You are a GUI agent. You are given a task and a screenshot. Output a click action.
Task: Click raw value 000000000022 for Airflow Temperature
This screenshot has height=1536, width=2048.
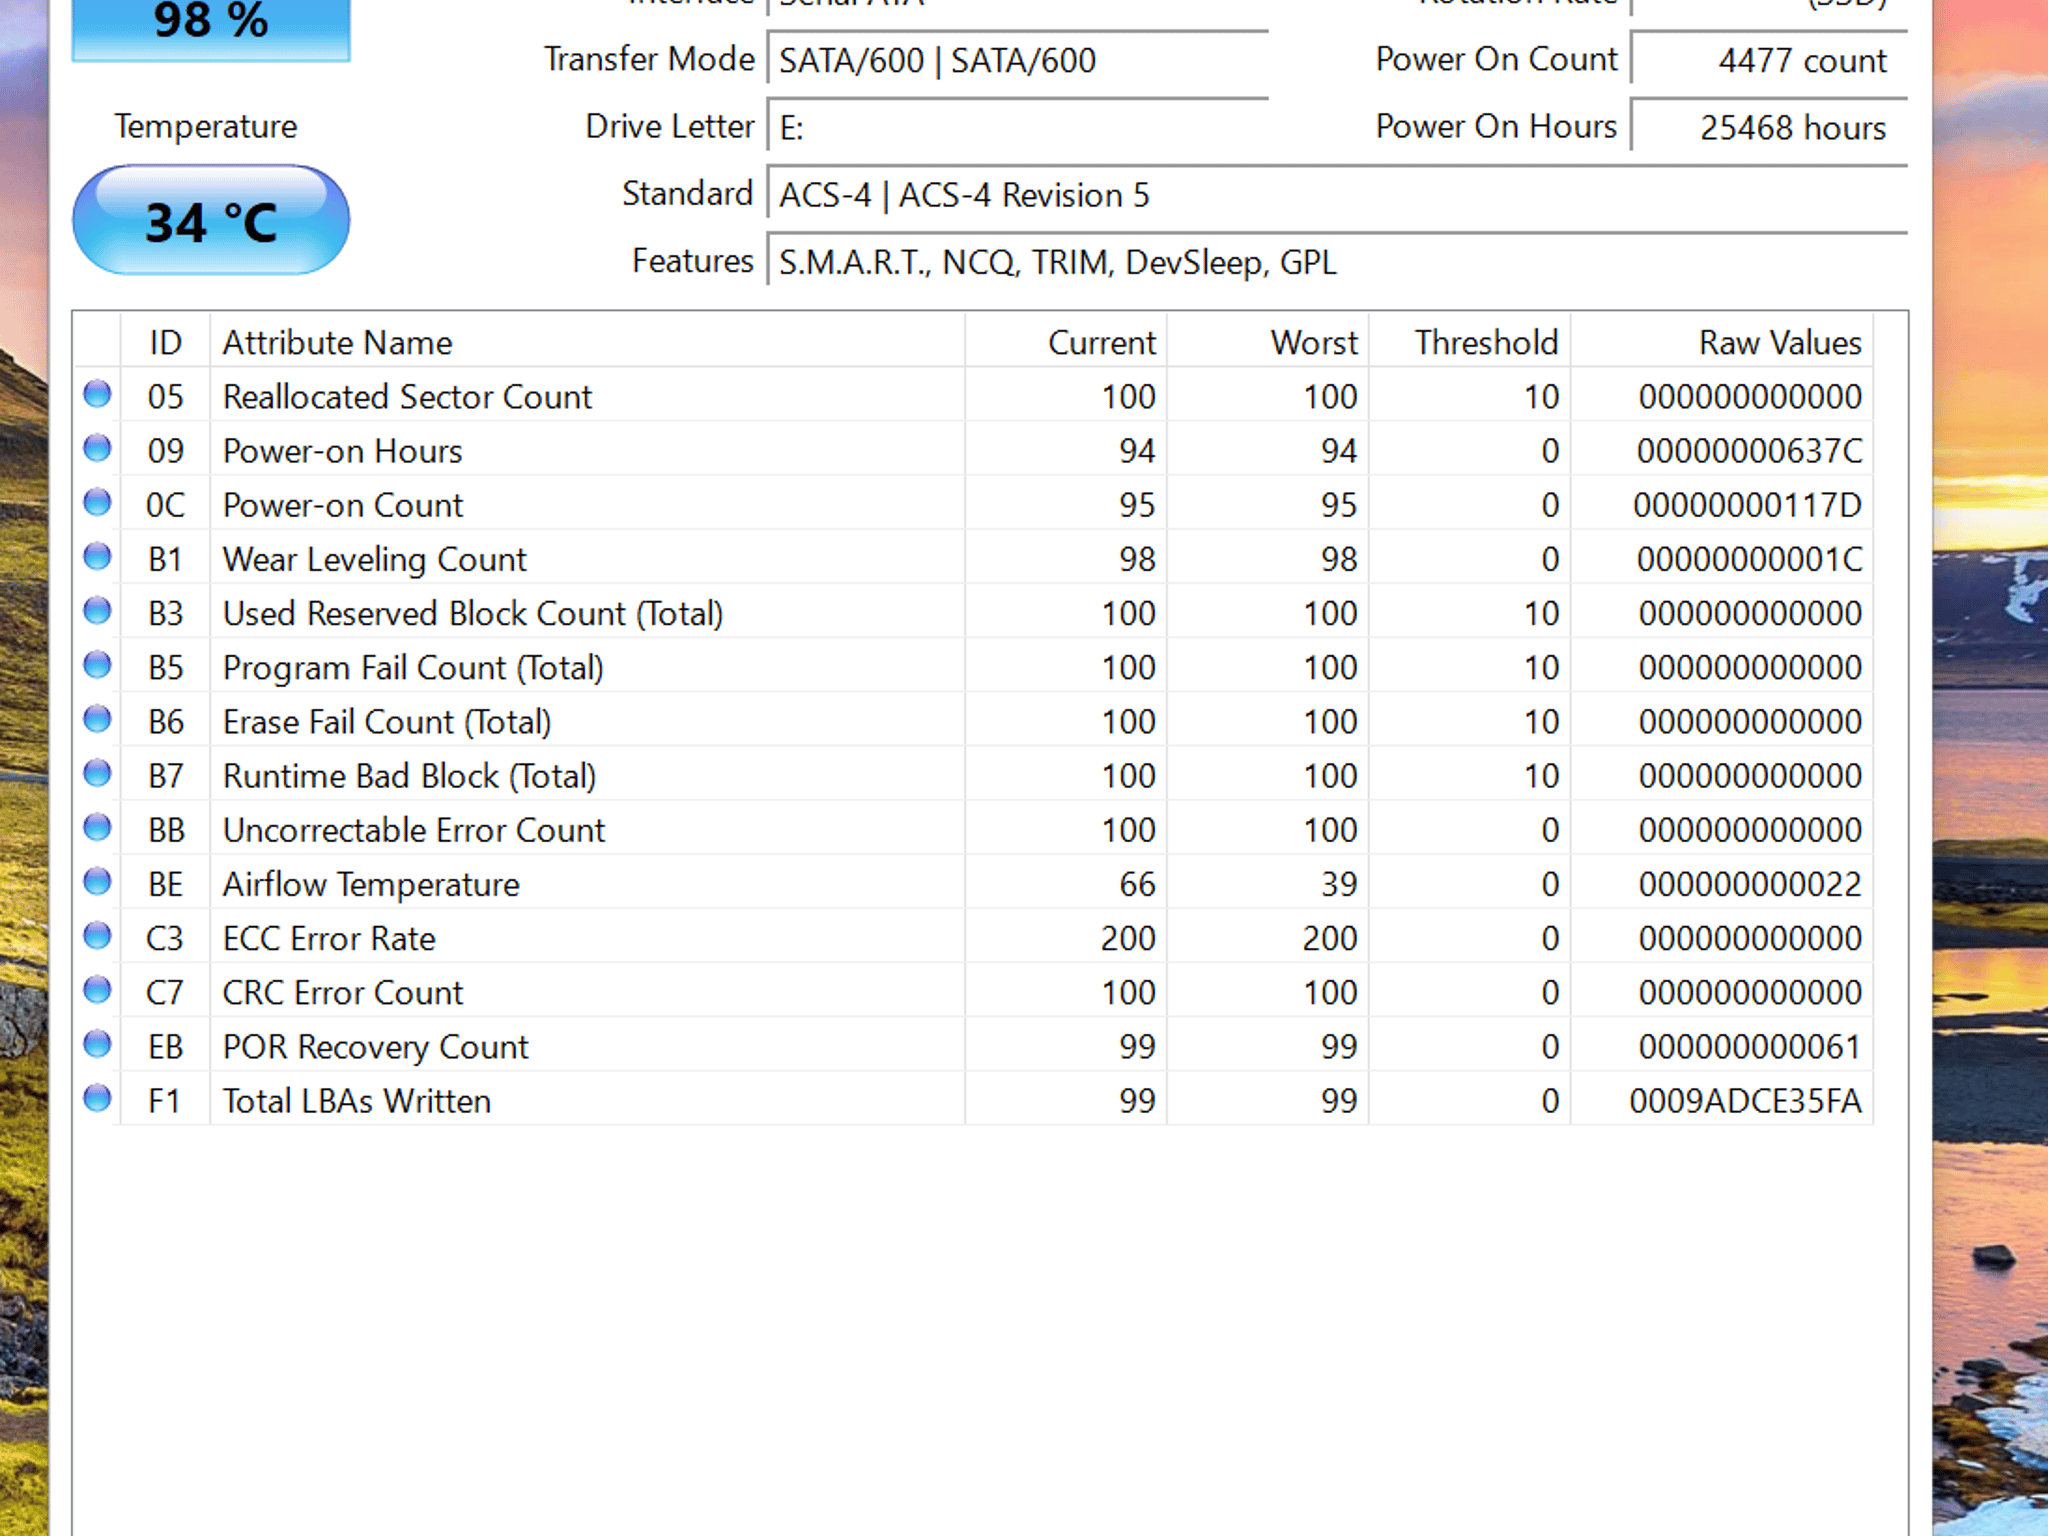(1750, 885)
